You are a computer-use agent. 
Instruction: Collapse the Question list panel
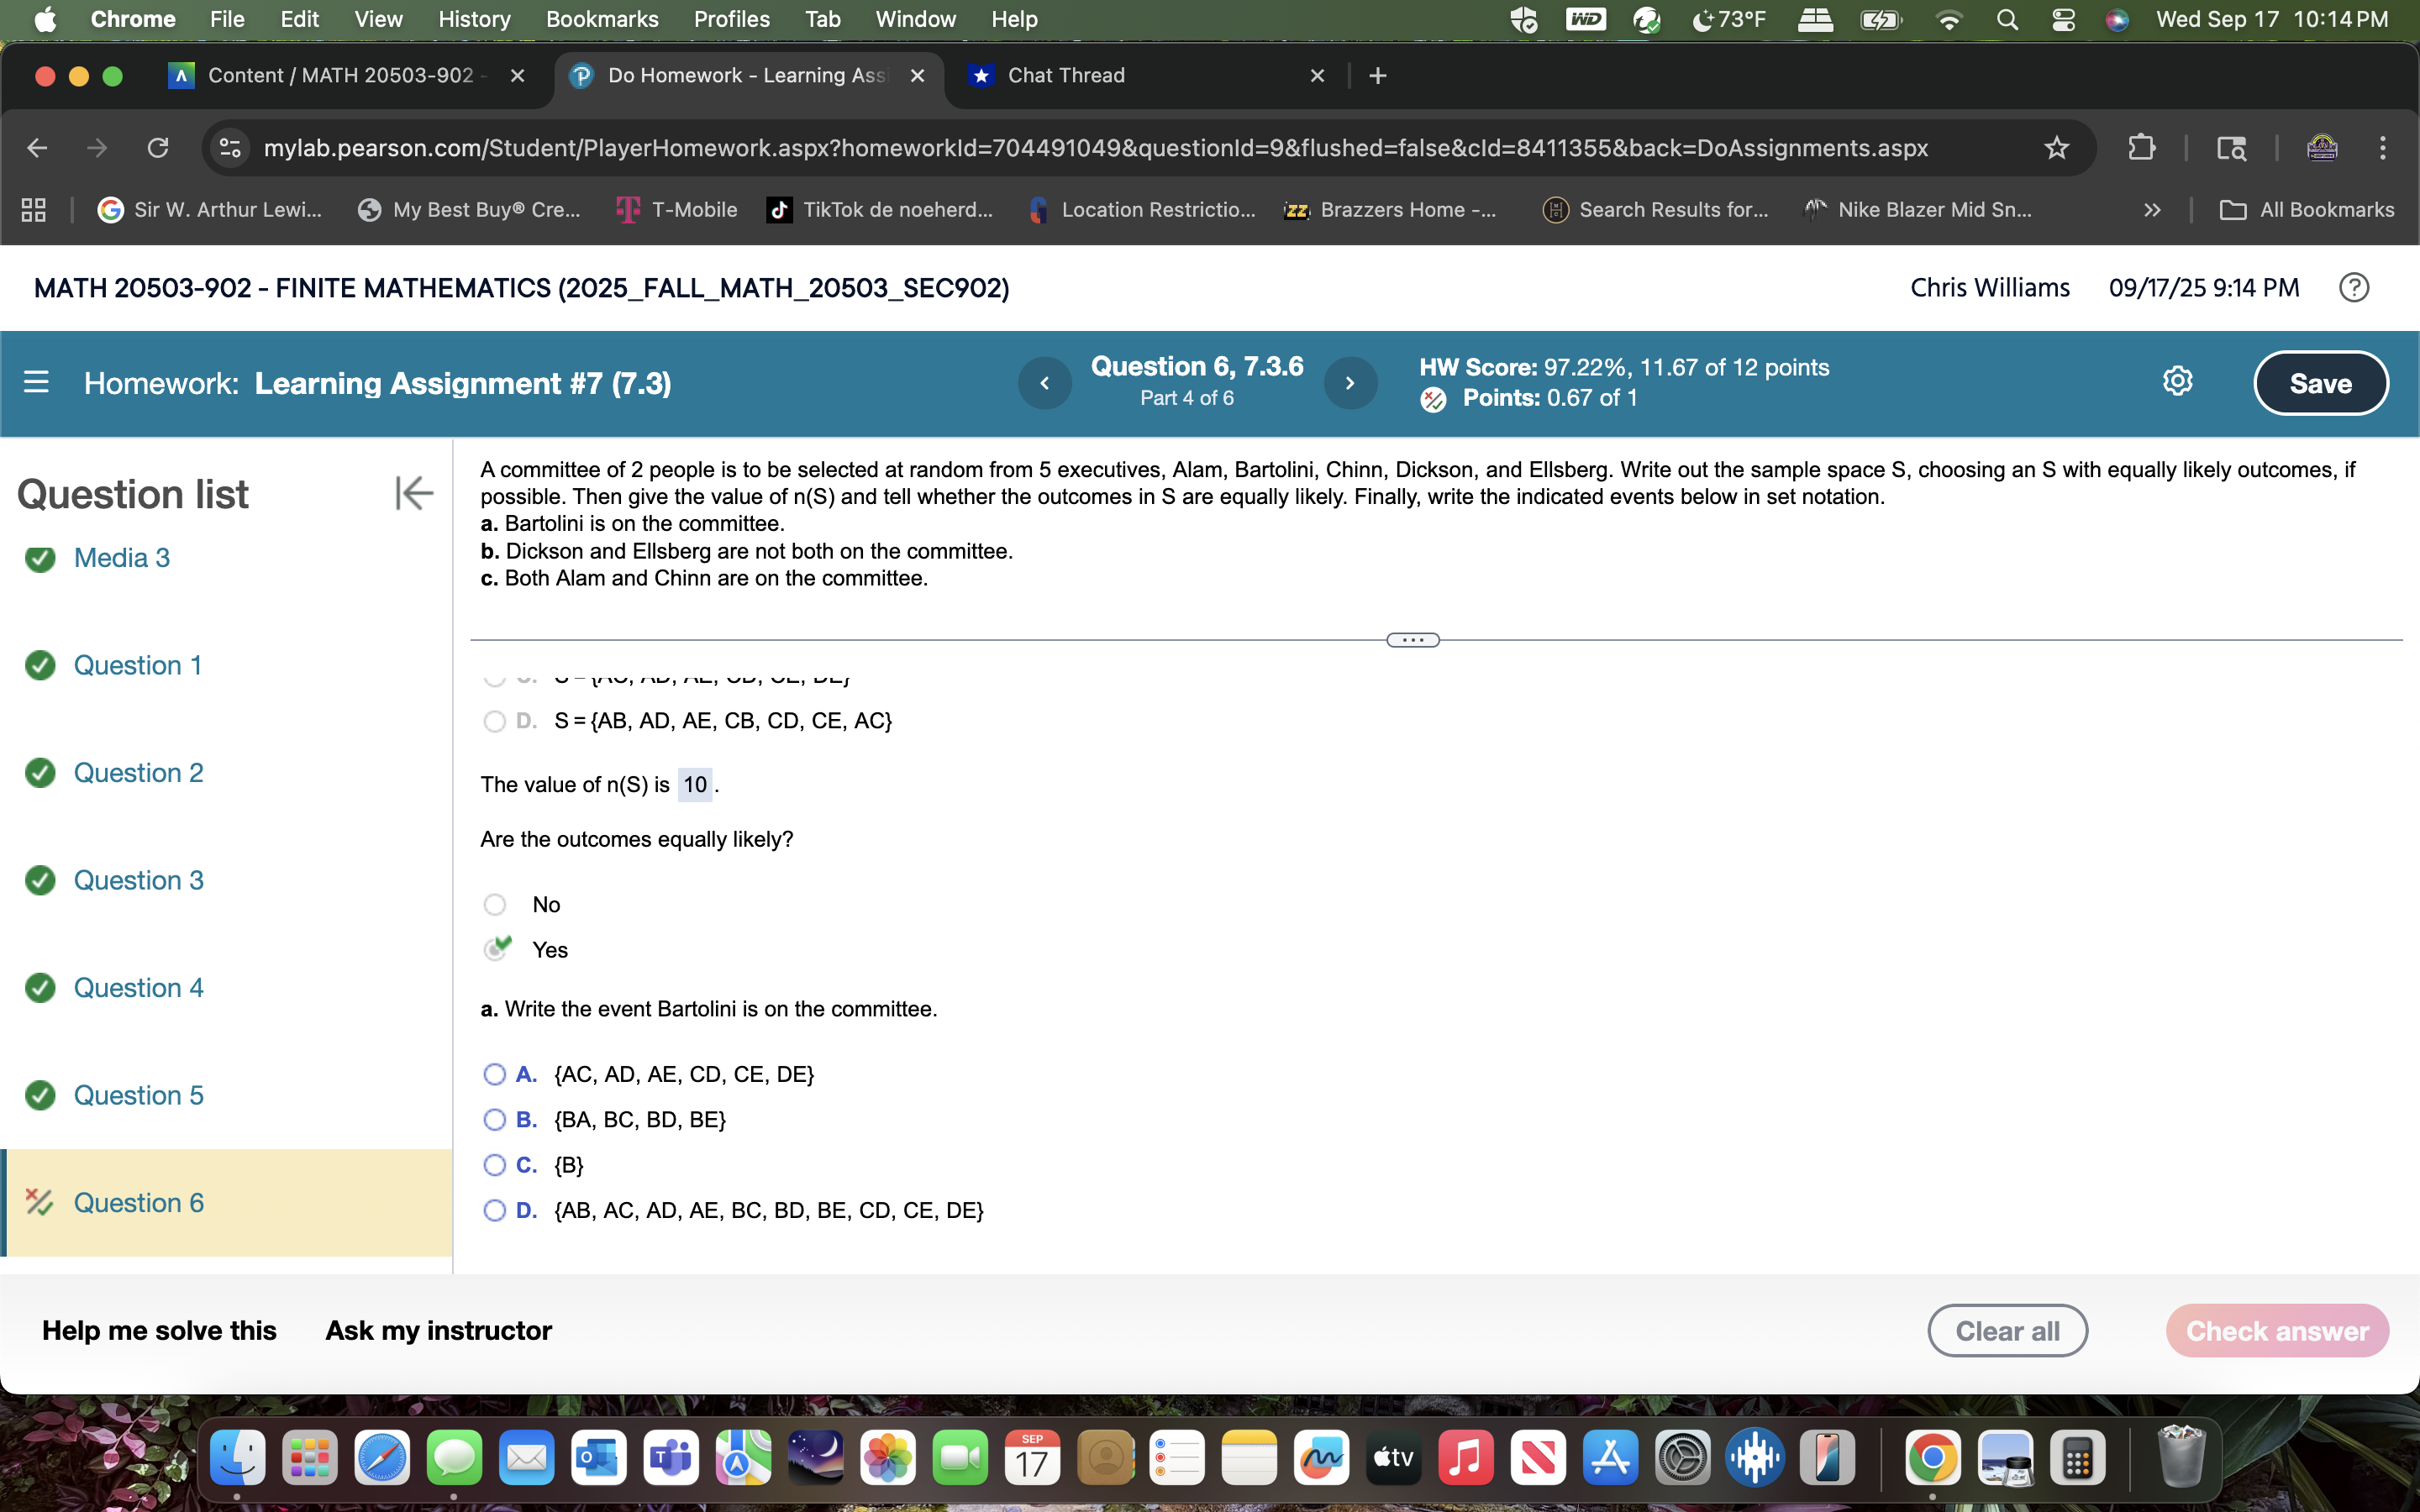coord(414,492)
